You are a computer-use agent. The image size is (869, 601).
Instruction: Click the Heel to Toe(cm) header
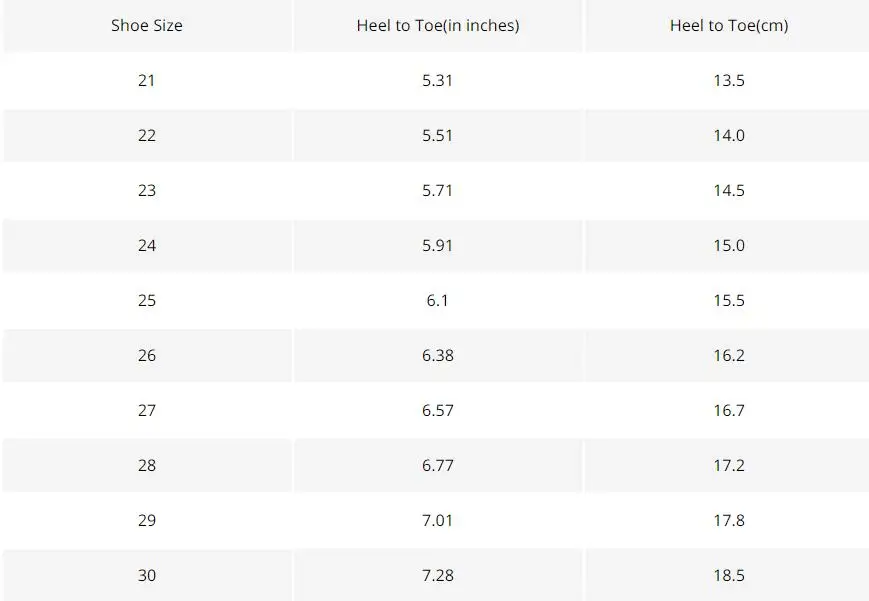click(x=729, y=26)
